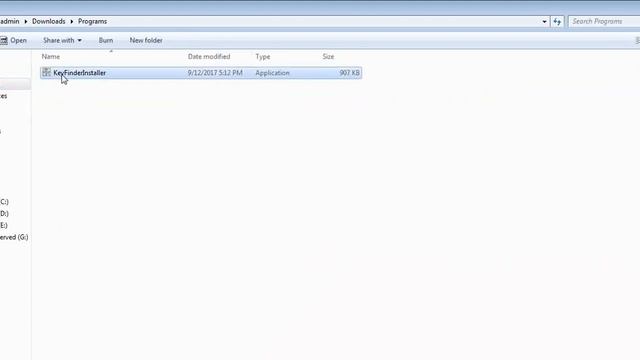Click the Burn toolbar button
Screen dimensions: 640x360
pyautogui.click(x=106, y=40)
